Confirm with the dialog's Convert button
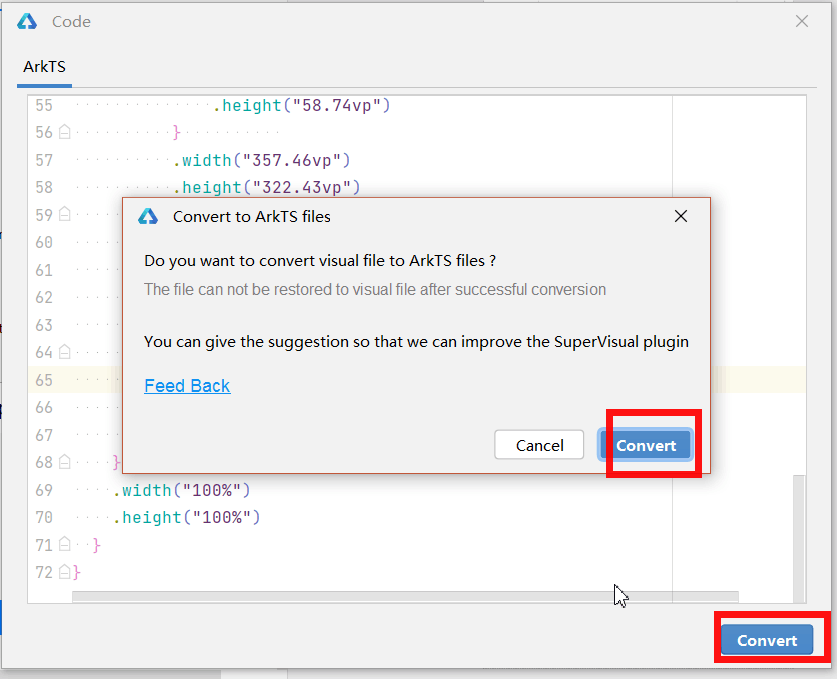This screenshot has width=837, height=679. tap(645, 445)
